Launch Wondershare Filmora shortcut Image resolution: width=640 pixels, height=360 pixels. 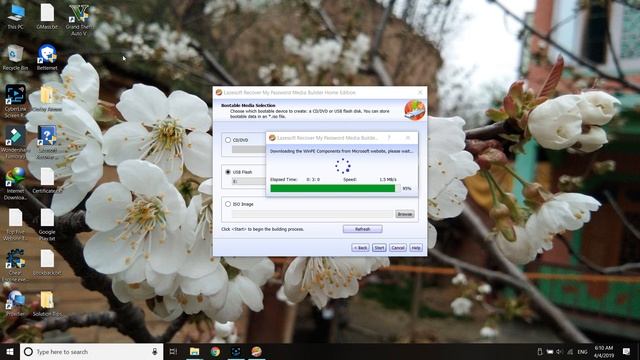15,142
